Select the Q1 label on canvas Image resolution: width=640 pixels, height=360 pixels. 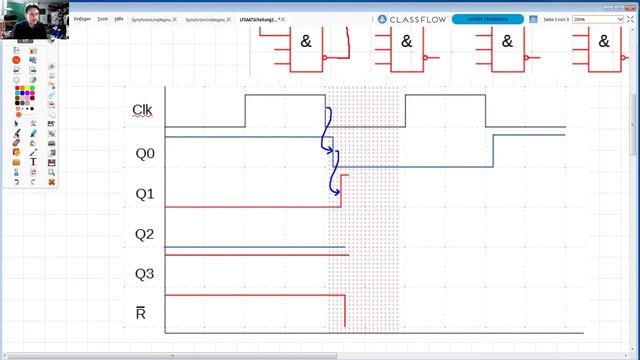[145, 193]
